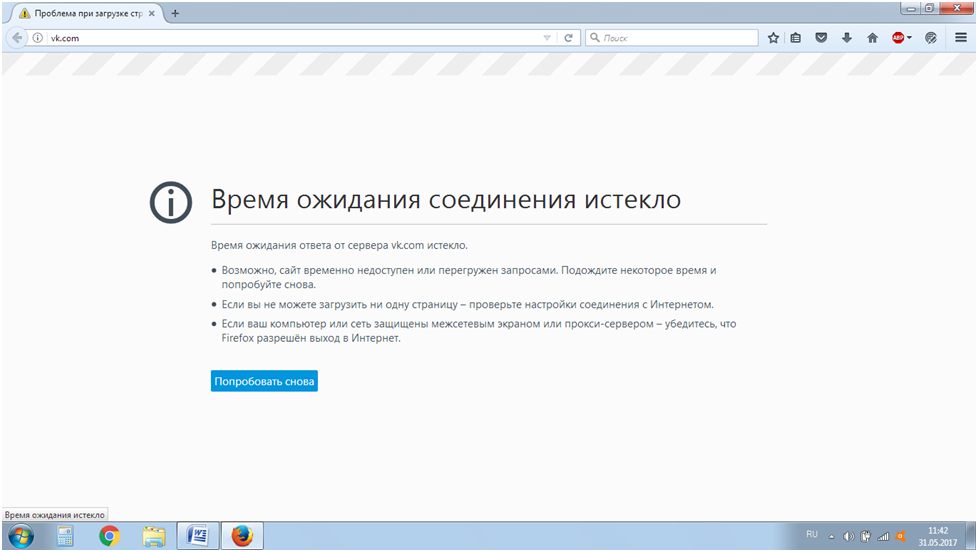
Task: Switch to Microsoft Word taskbar icon
Action: [x=198, y=536]
